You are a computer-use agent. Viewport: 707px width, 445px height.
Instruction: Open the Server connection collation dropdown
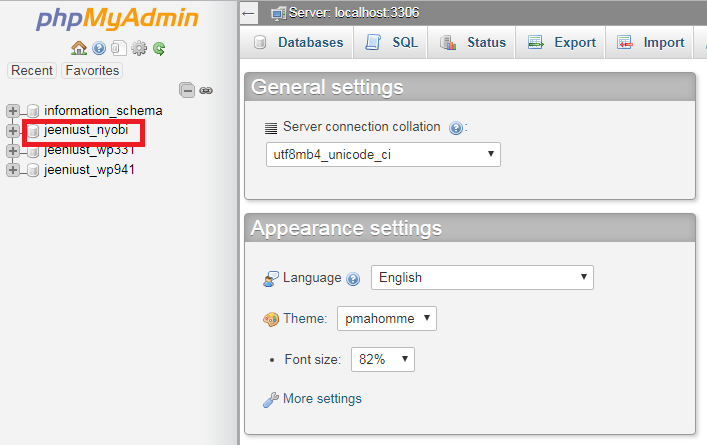point(383,155)
